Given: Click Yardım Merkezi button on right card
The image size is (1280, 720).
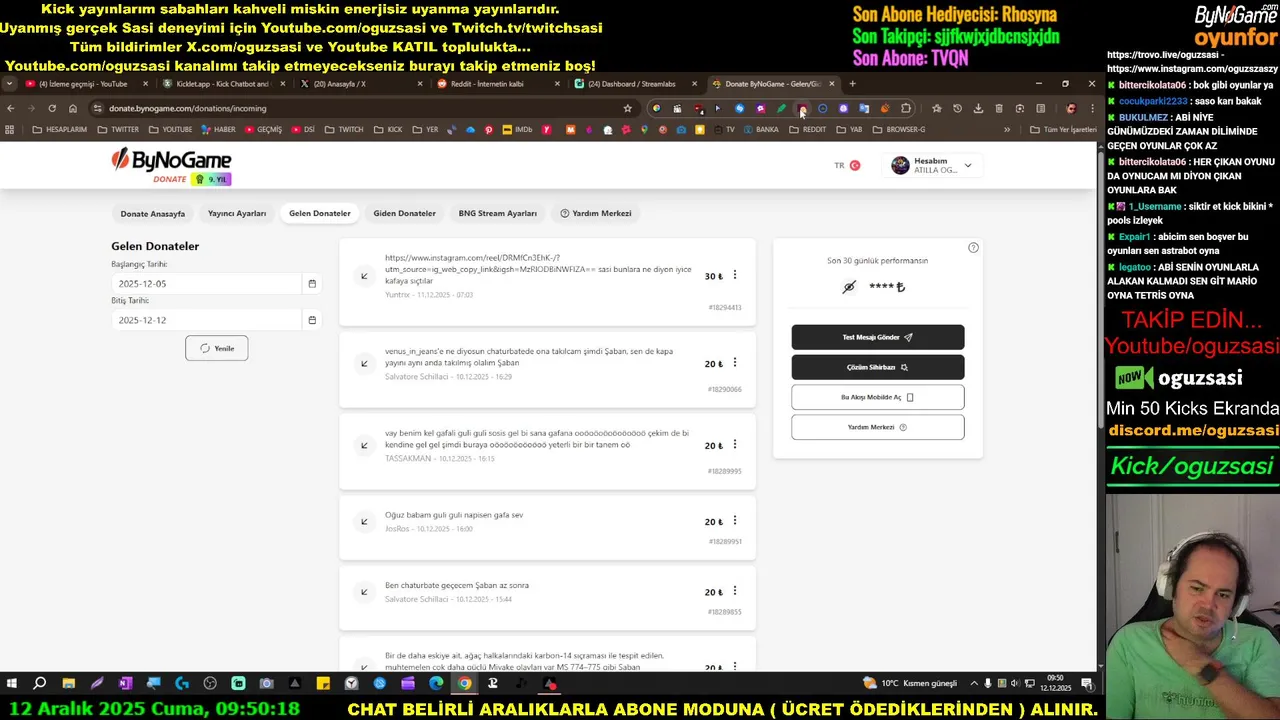Looking at the screenshot, I should point(878,427).
